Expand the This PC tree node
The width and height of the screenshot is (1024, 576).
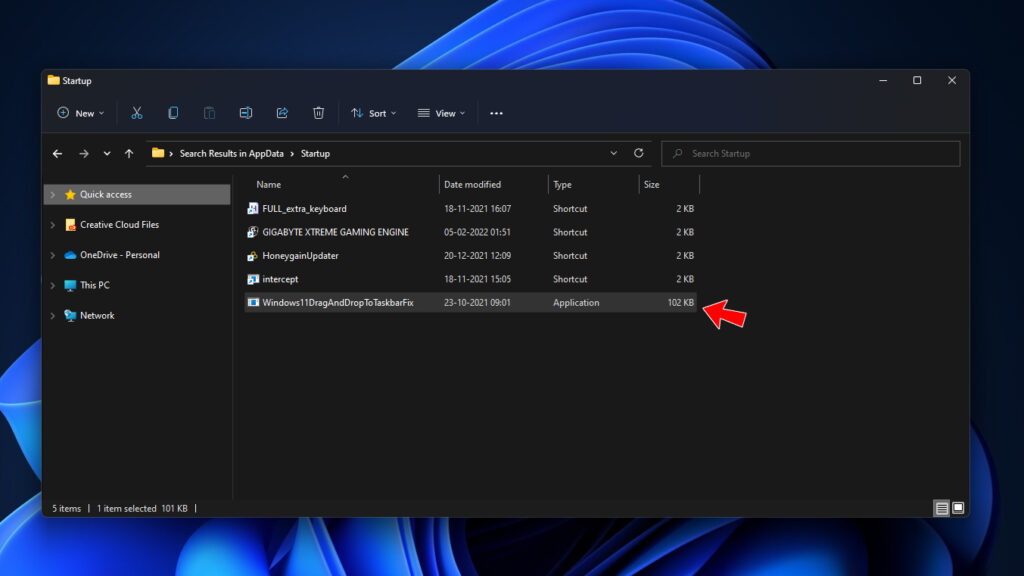click(53, 285)
